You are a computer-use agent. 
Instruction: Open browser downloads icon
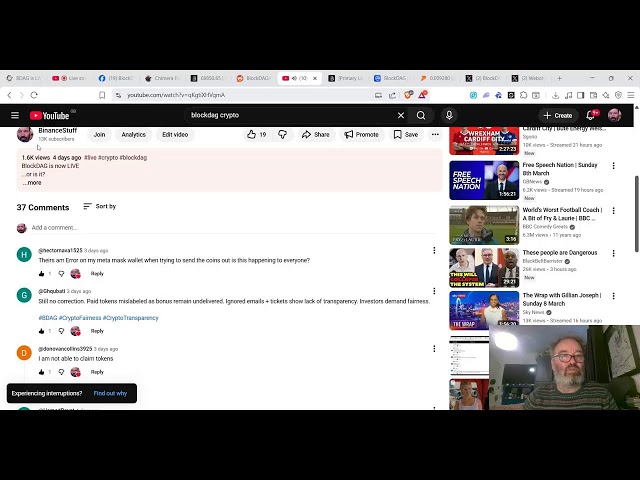coord(555,95)
